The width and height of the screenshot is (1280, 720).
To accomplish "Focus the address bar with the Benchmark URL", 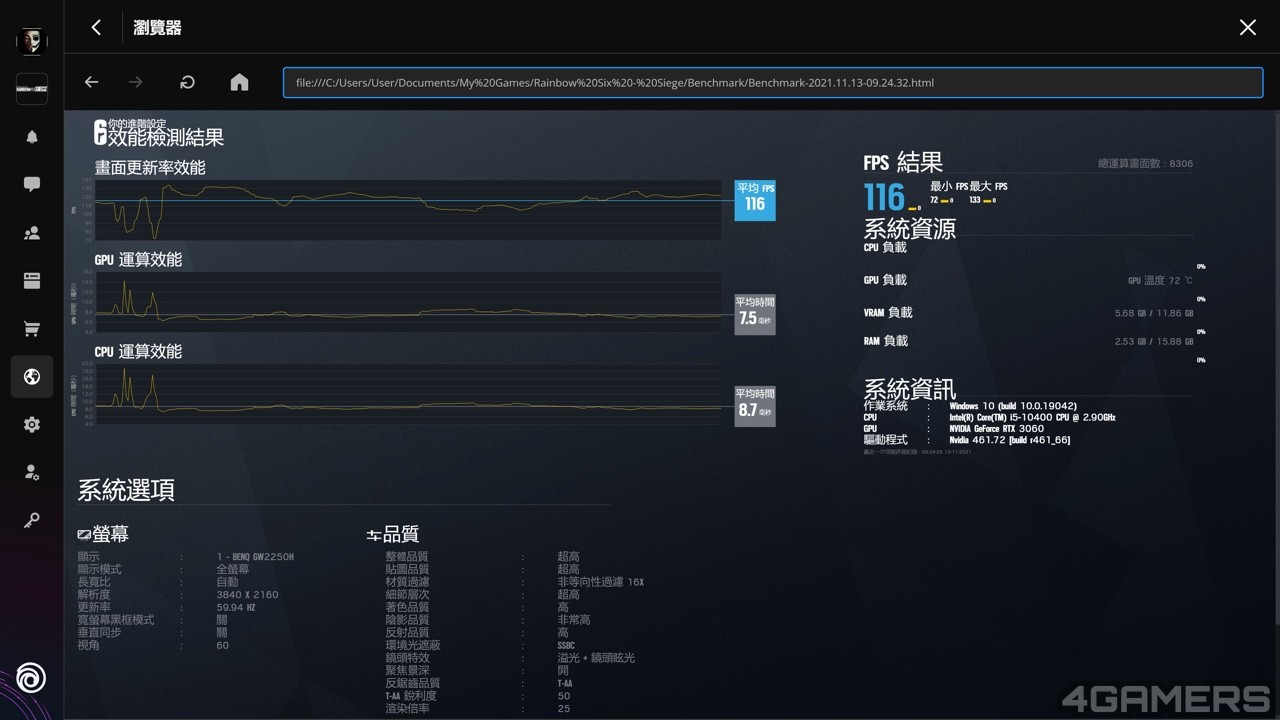I will 772,82.
